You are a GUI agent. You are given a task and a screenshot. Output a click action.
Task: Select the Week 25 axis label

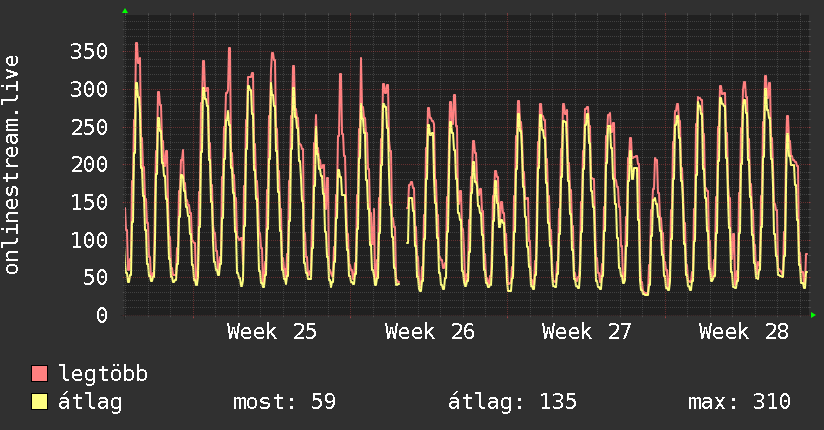tap(272, 332)
